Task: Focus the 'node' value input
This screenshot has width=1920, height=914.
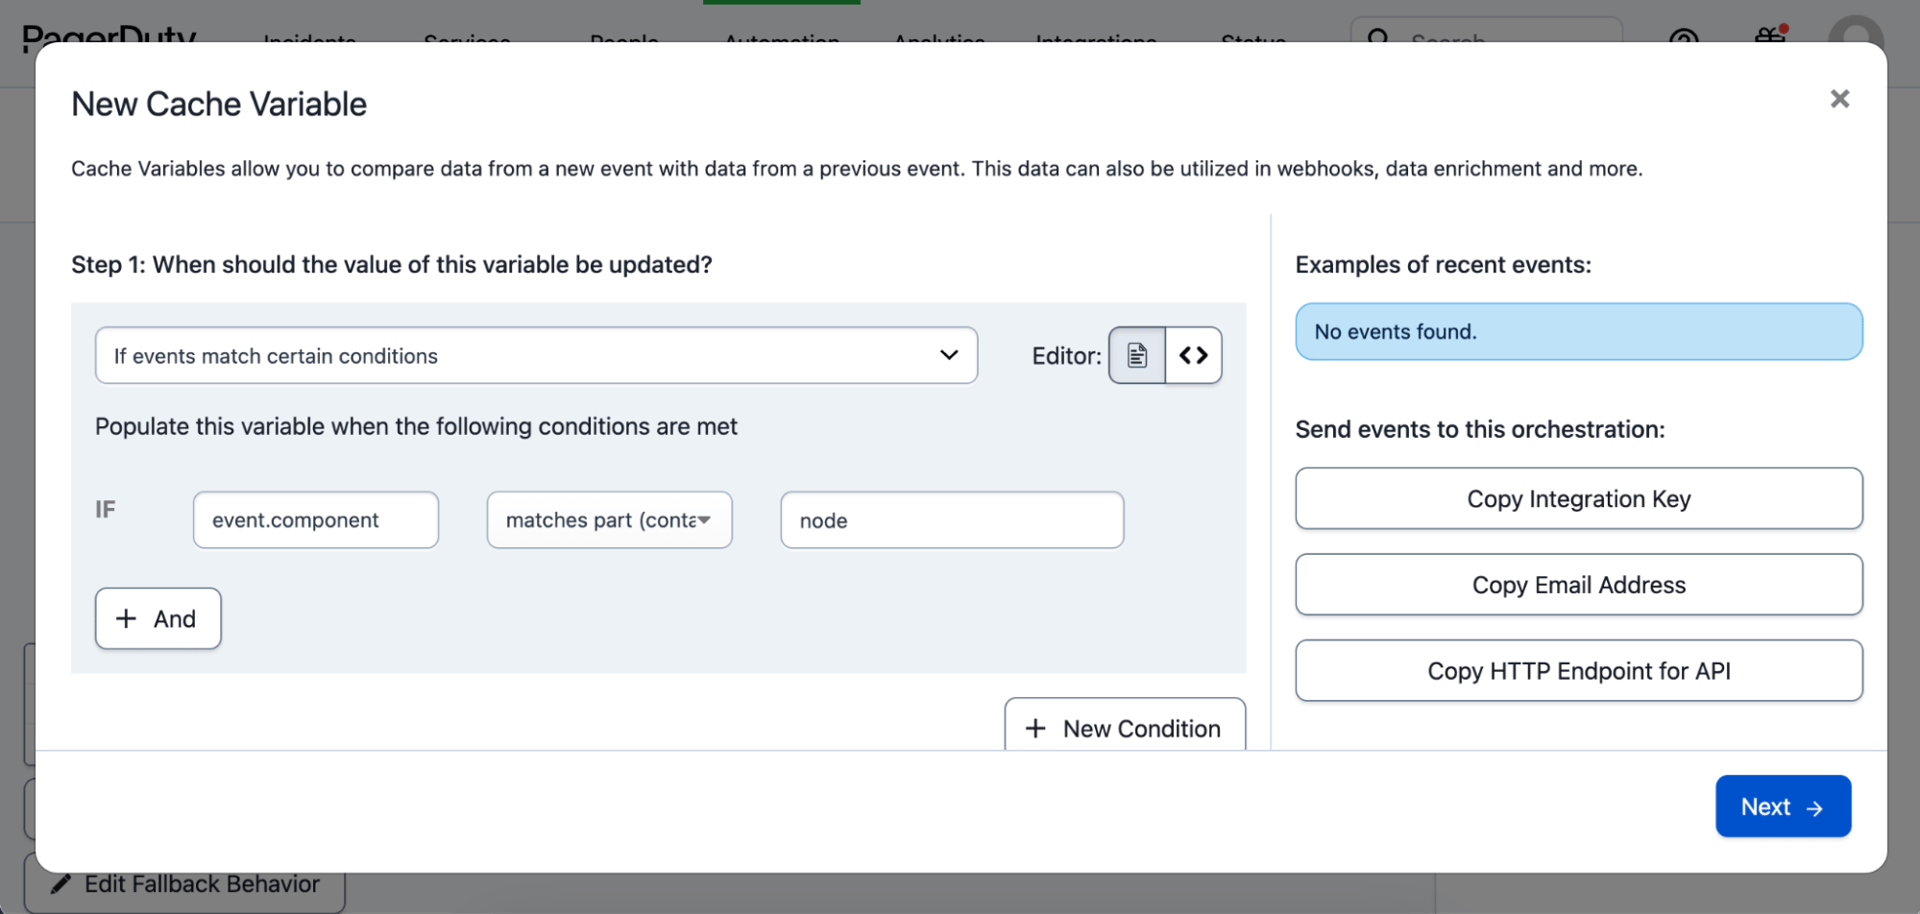Action: [x=951, y=520]
